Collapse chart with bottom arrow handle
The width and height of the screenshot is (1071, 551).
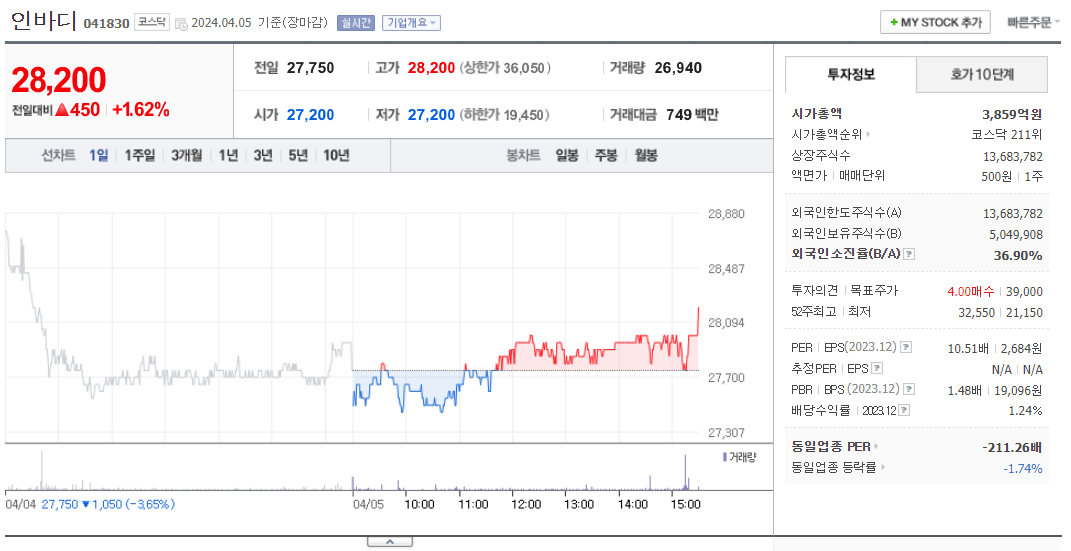click(x=389, y=542)
